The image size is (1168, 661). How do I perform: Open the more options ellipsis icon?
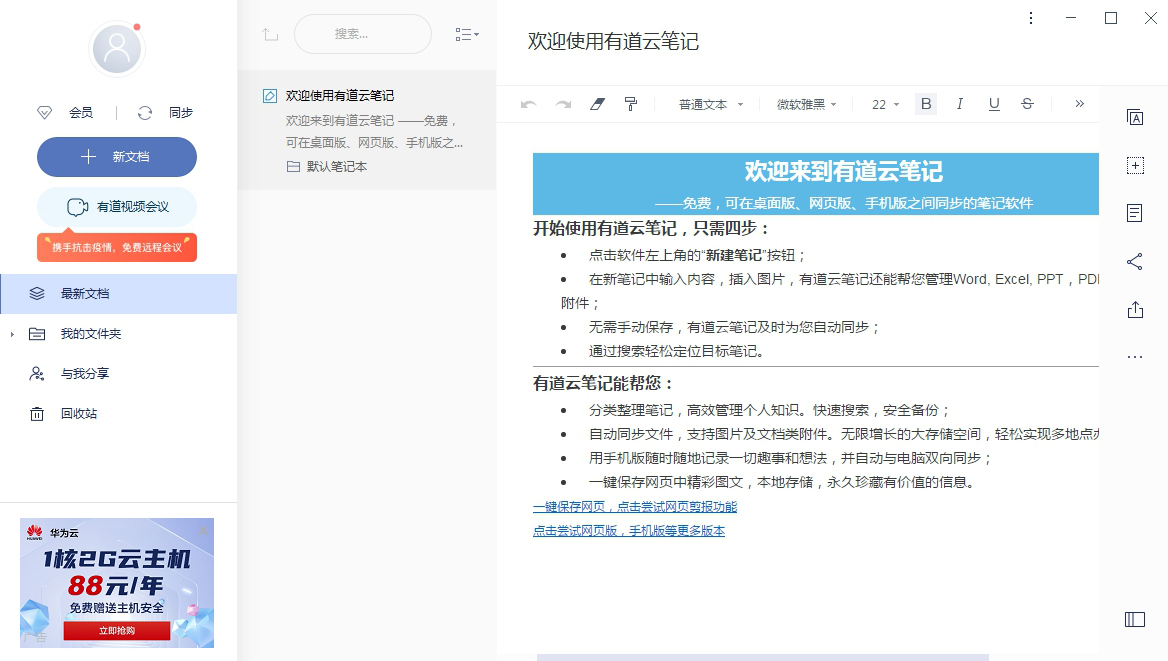tap(1135, 356)
